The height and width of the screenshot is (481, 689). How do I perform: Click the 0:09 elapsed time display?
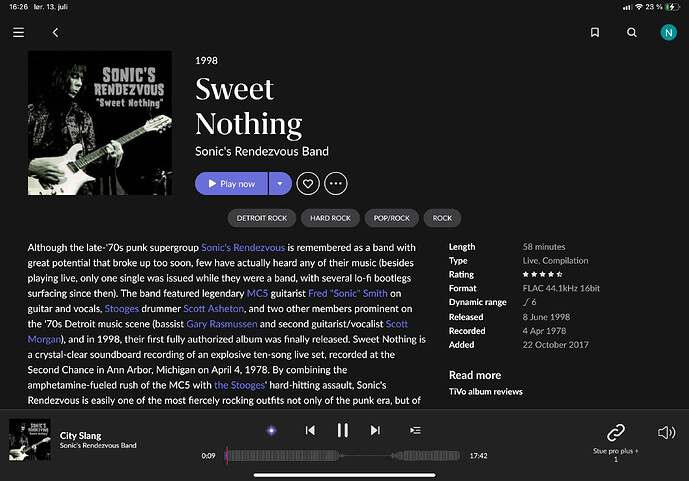tap(208, 456)
